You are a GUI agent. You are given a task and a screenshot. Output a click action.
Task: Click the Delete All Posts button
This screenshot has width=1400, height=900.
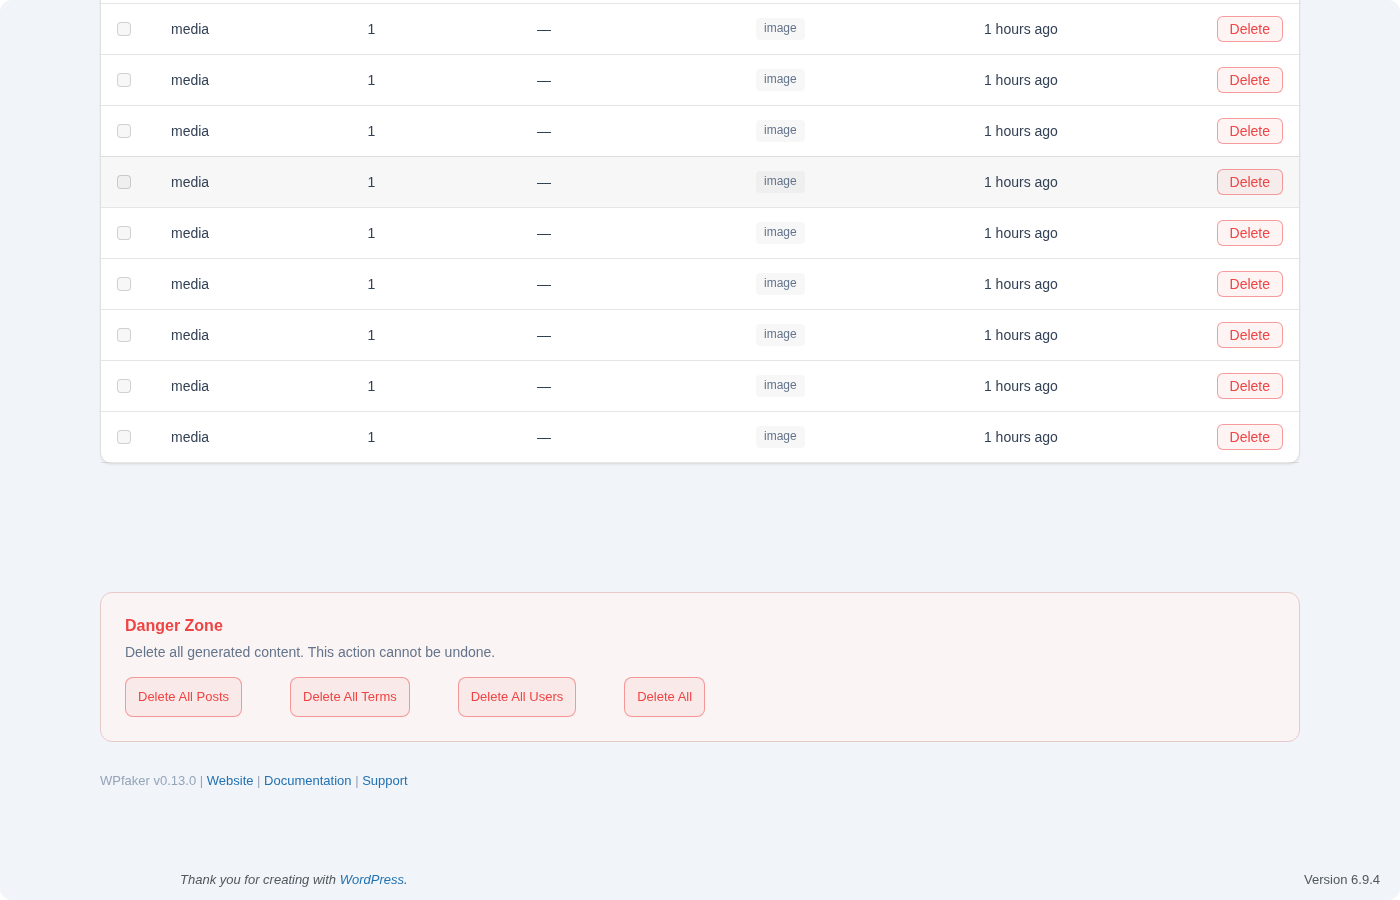(183, 697)
